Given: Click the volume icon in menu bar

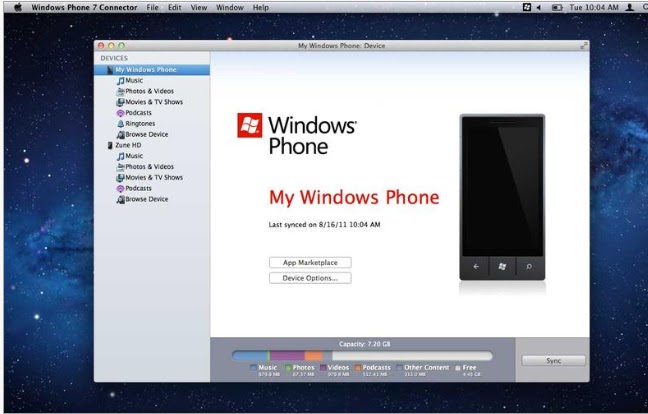Looking at the screenshot, I should pos(539,7).
